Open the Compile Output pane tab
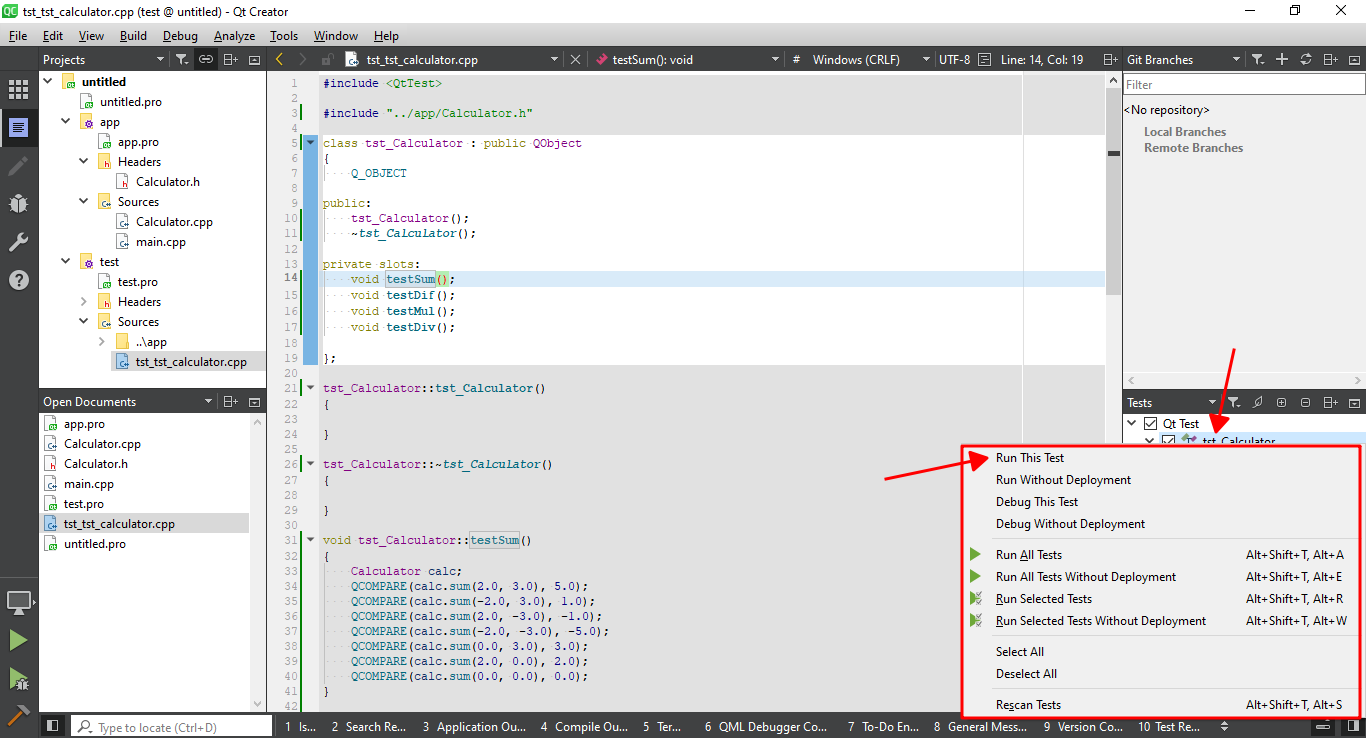1366x738 pixels. pos(585,727)
